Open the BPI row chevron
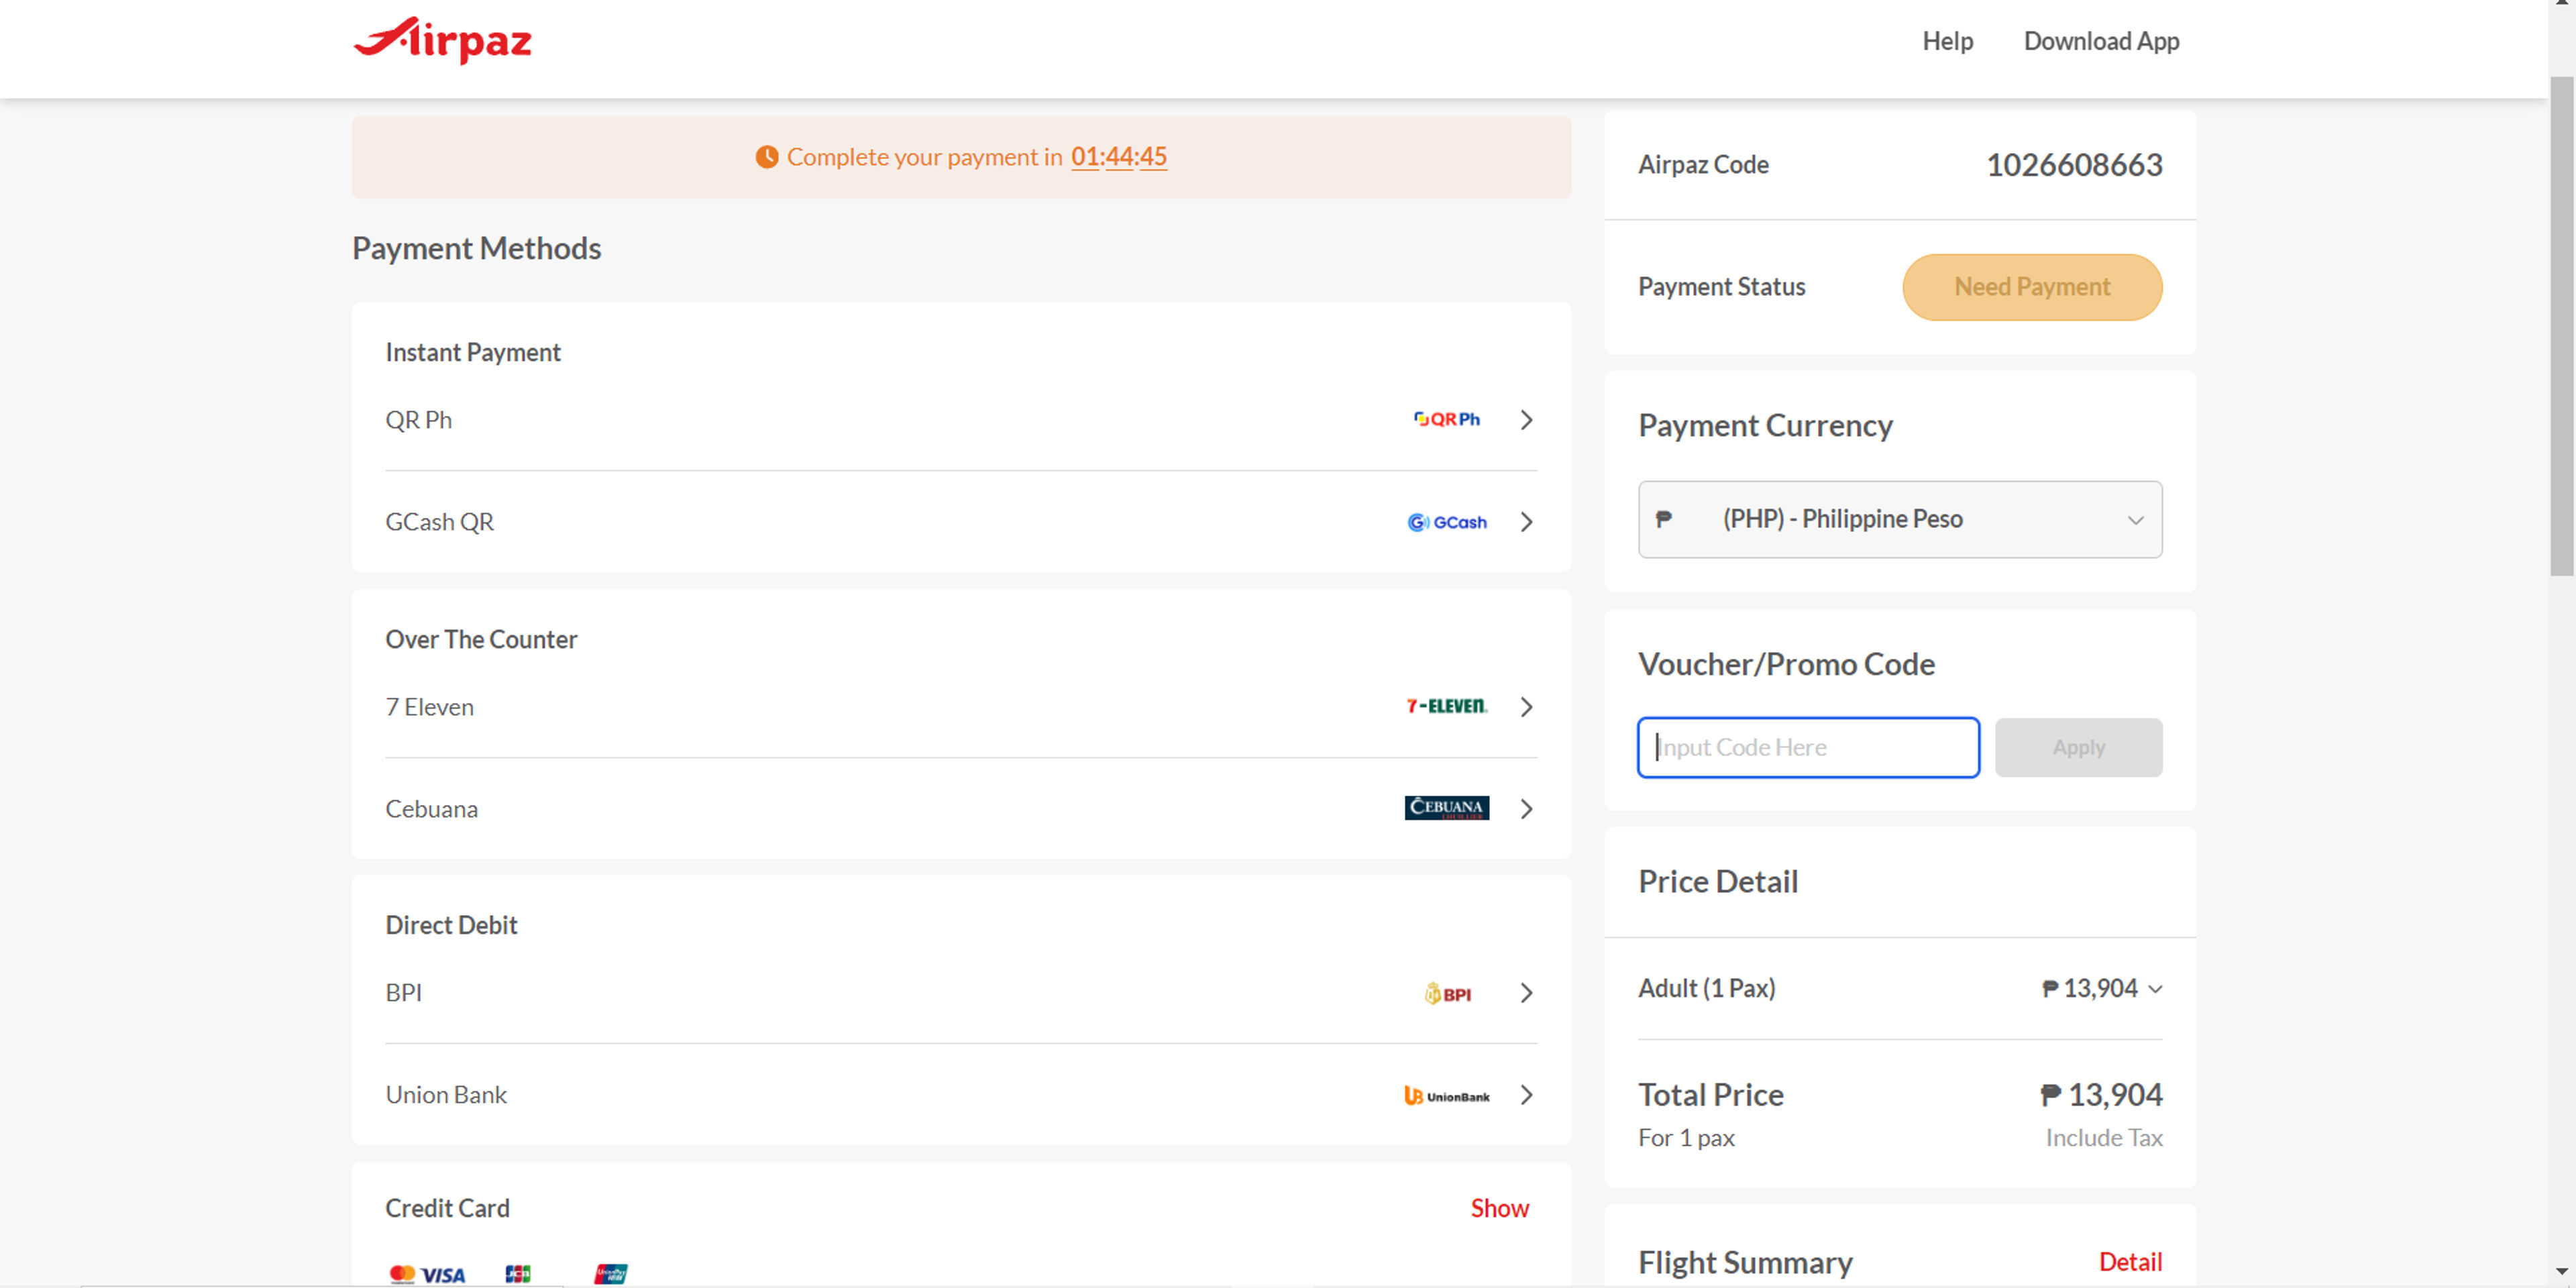 tap(1526, 993)
